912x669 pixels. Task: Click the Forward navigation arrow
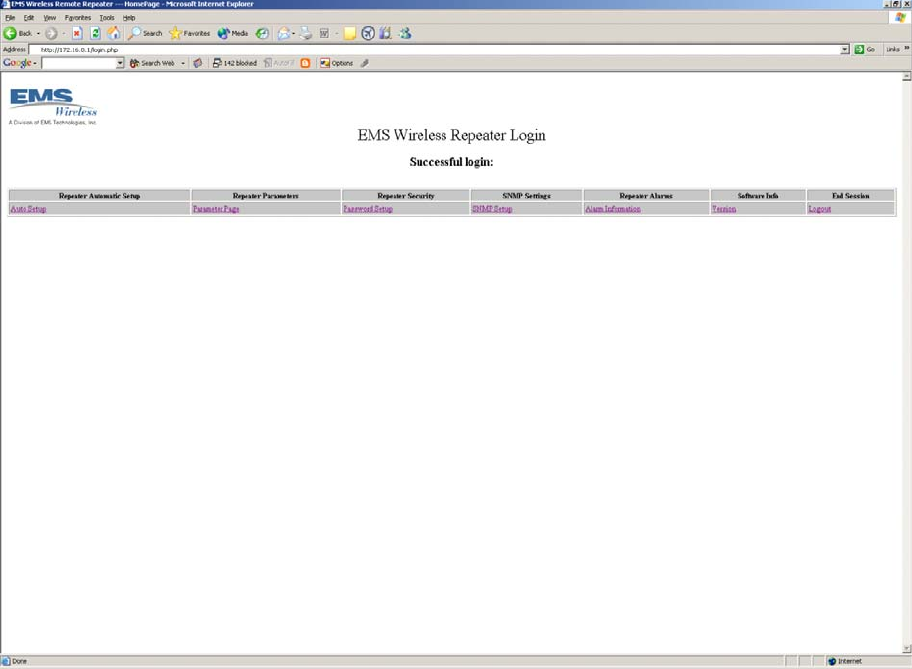[x=51, y=33]
